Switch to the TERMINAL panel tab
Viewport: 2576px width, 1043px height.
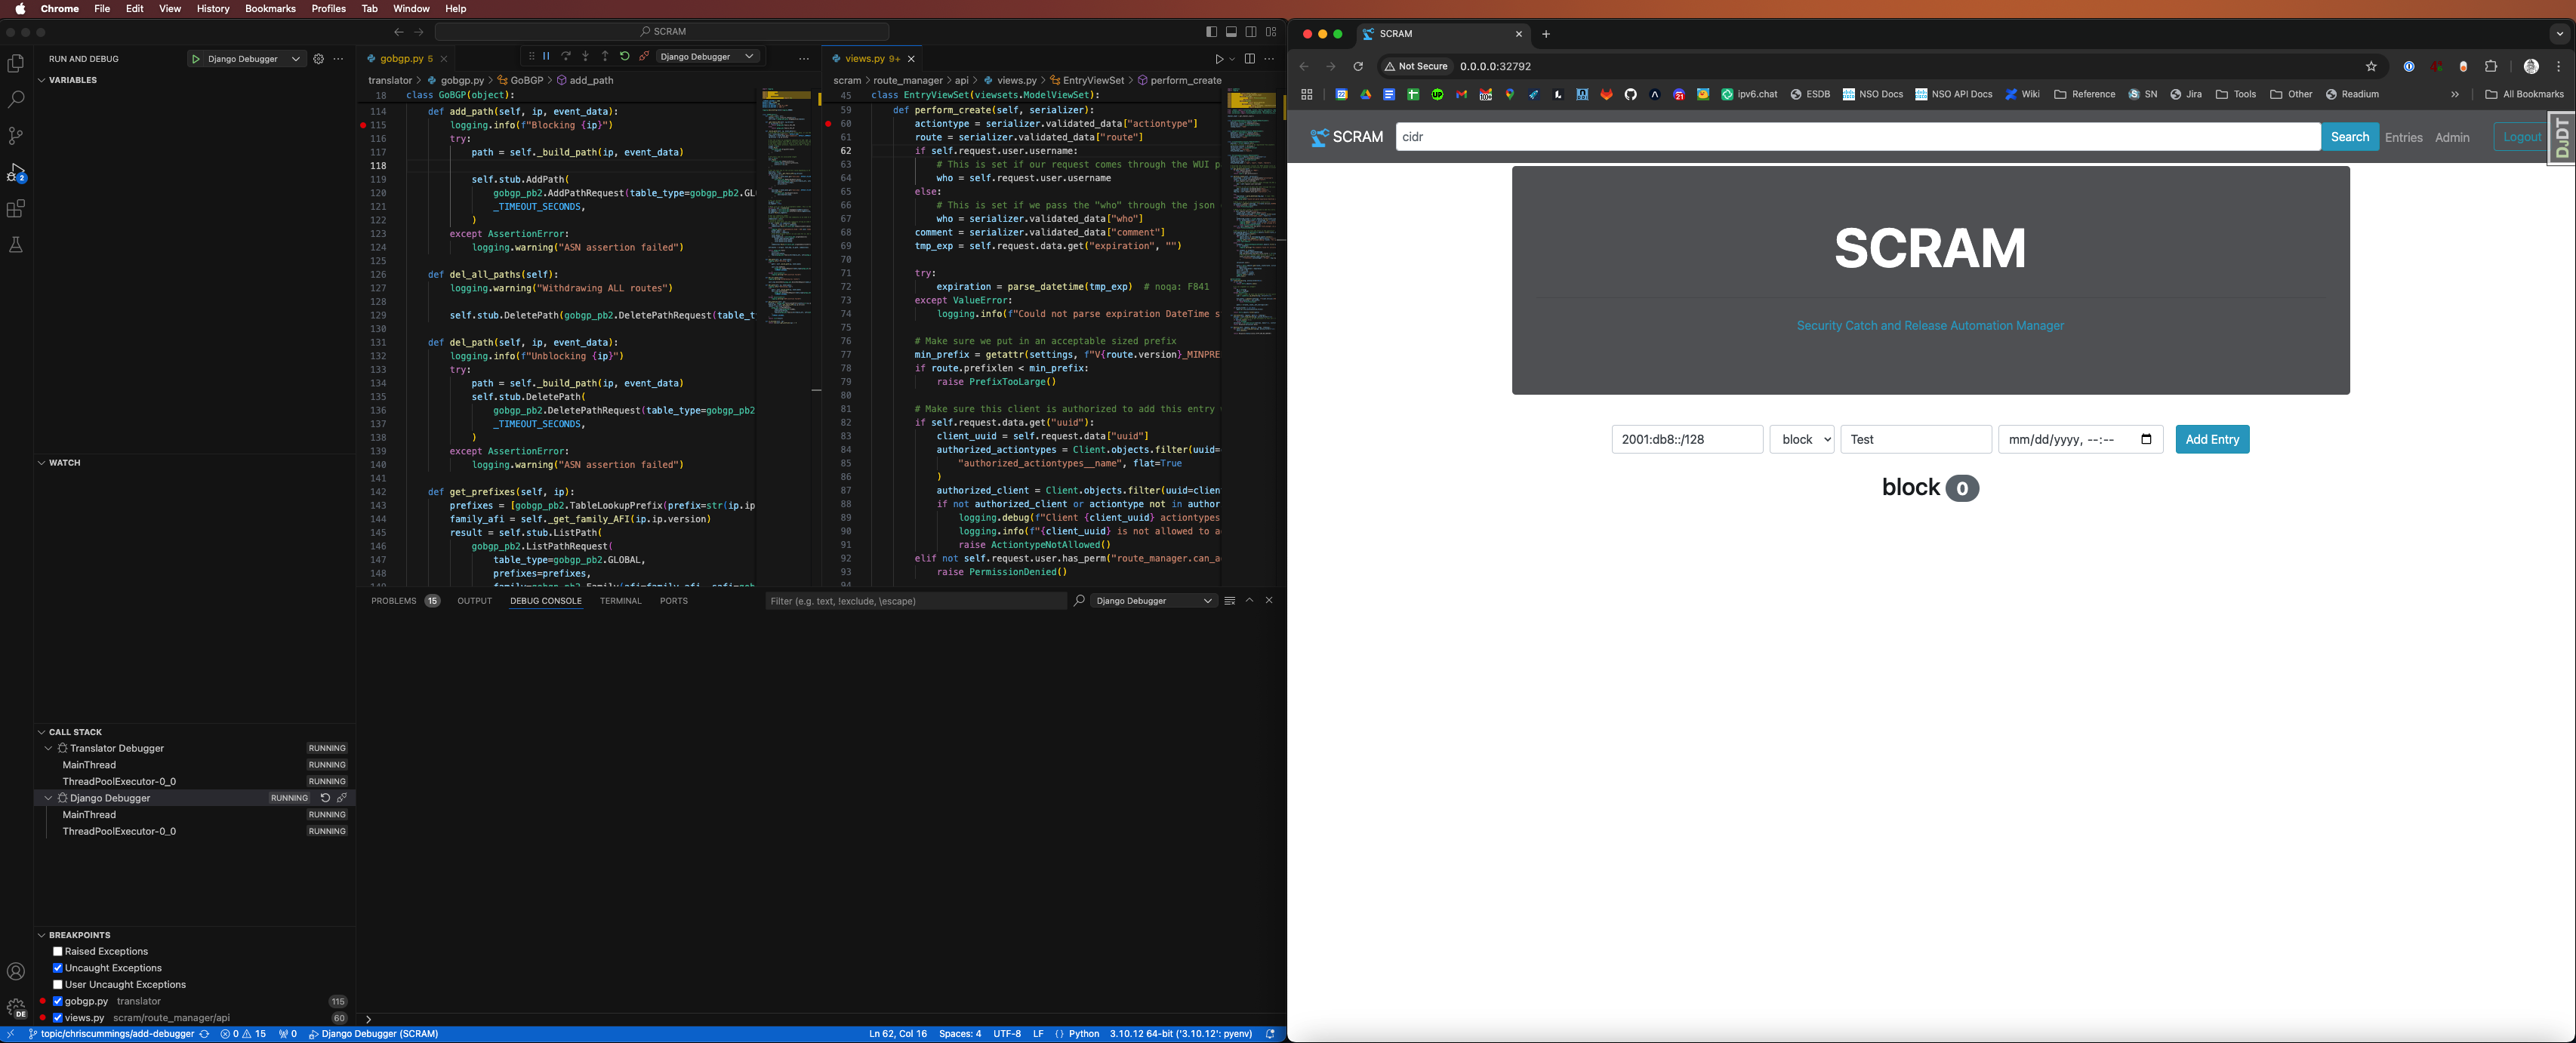click(x=620, y=601)
